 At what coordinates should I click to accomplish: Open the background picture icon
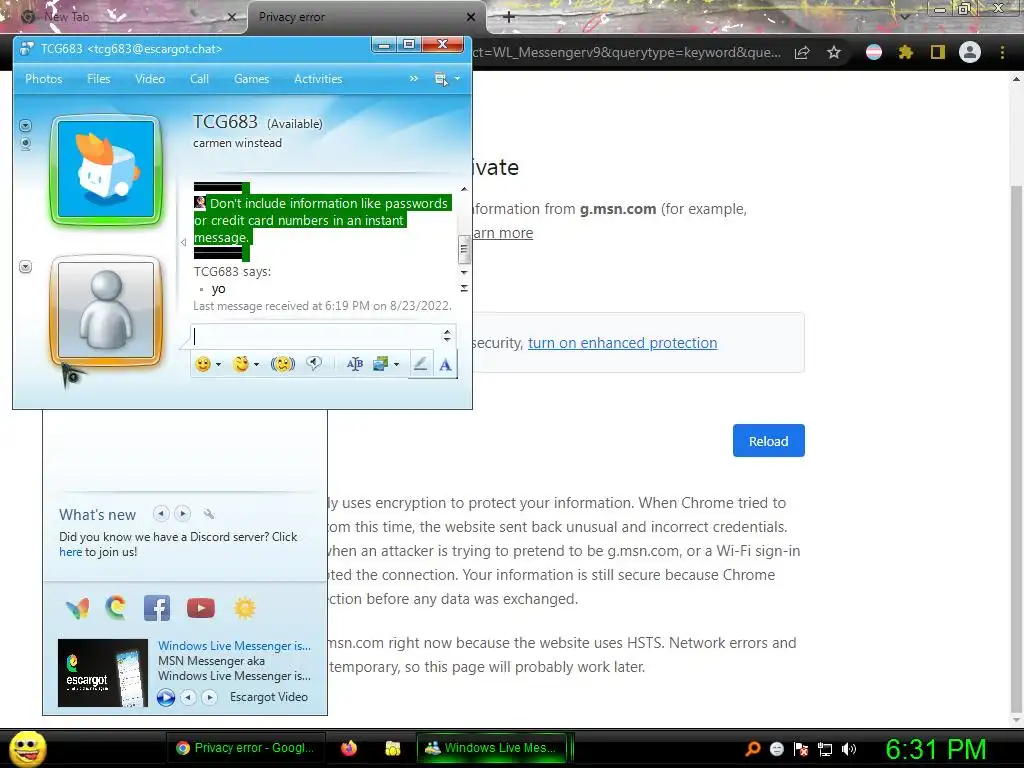coord(380,364)
